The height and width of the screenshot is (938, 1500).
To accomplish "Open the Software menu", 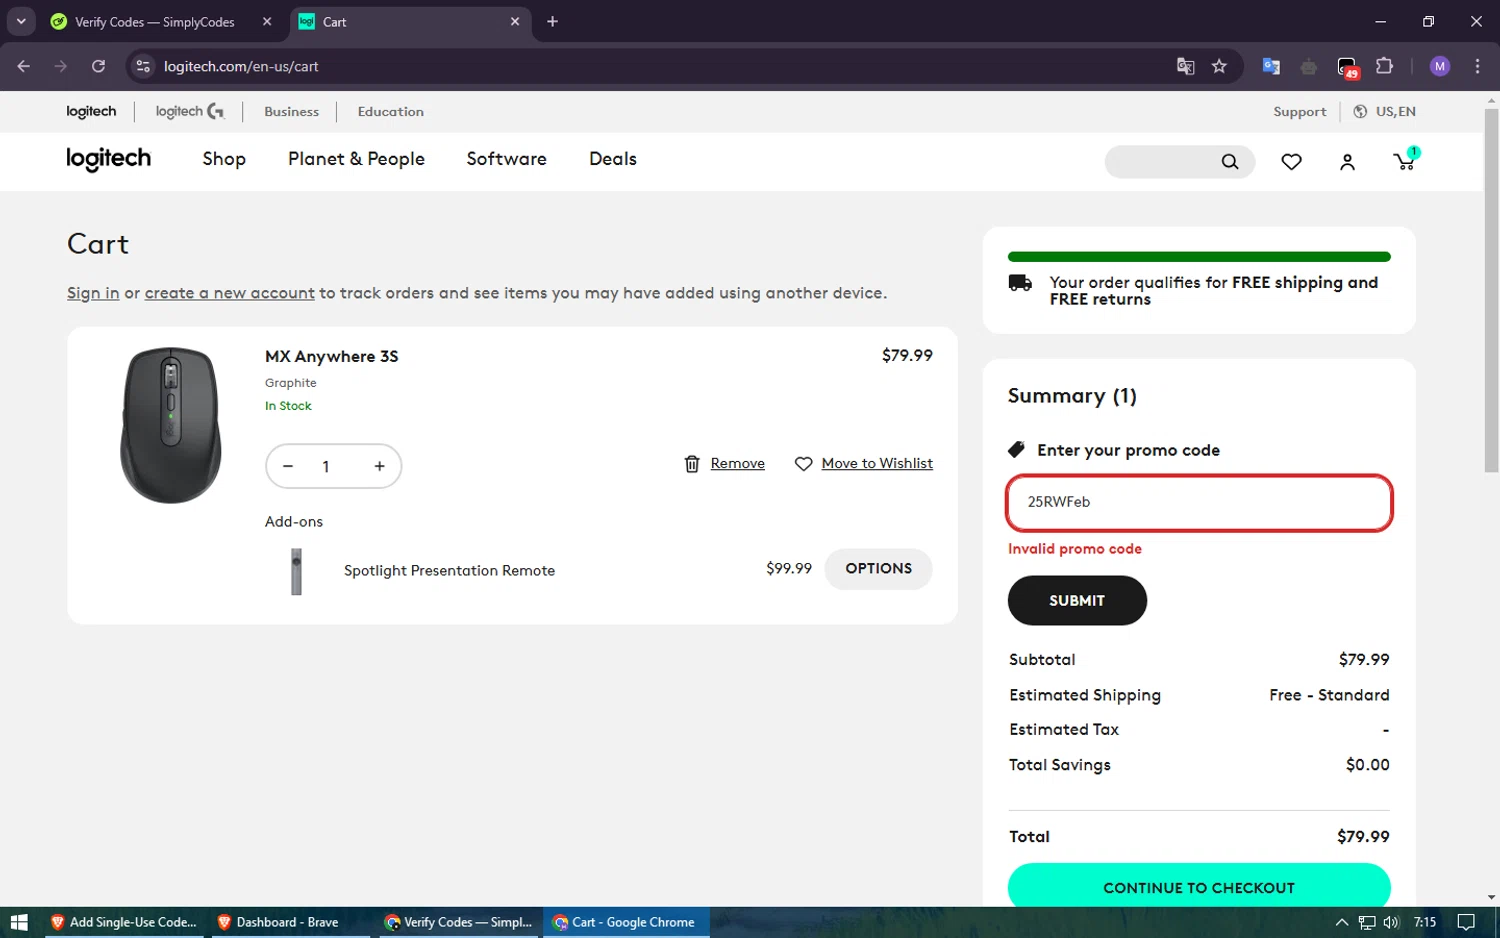I will point(506,159).
